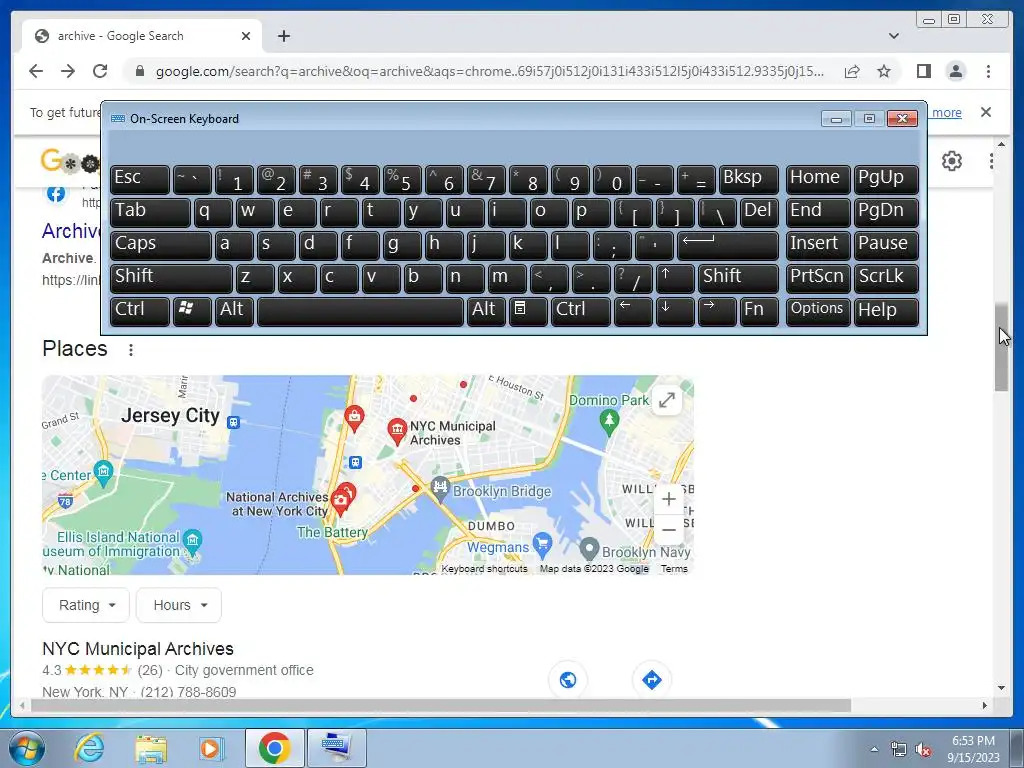1024x768 pixels.
Task: Open Chrome side panel icon
Action: [x=923, y=71]
